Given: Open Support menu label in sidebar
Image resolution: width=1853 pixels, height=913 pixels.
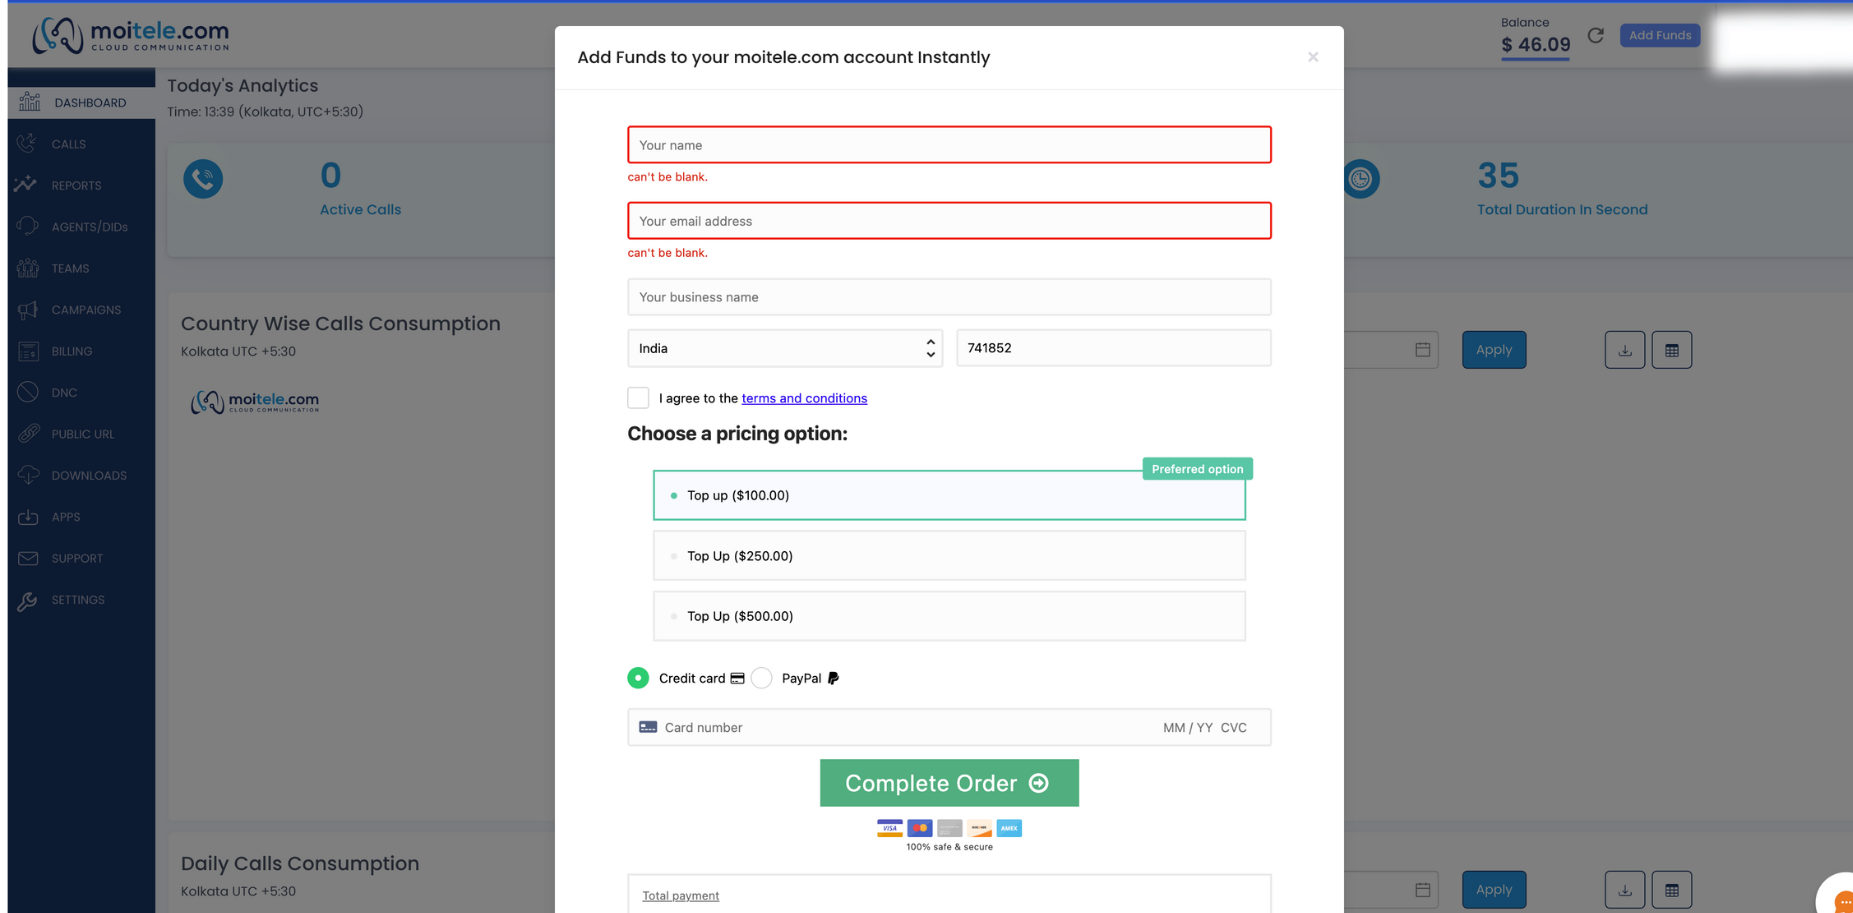Looking at the screenshot, I should [77, 559].
